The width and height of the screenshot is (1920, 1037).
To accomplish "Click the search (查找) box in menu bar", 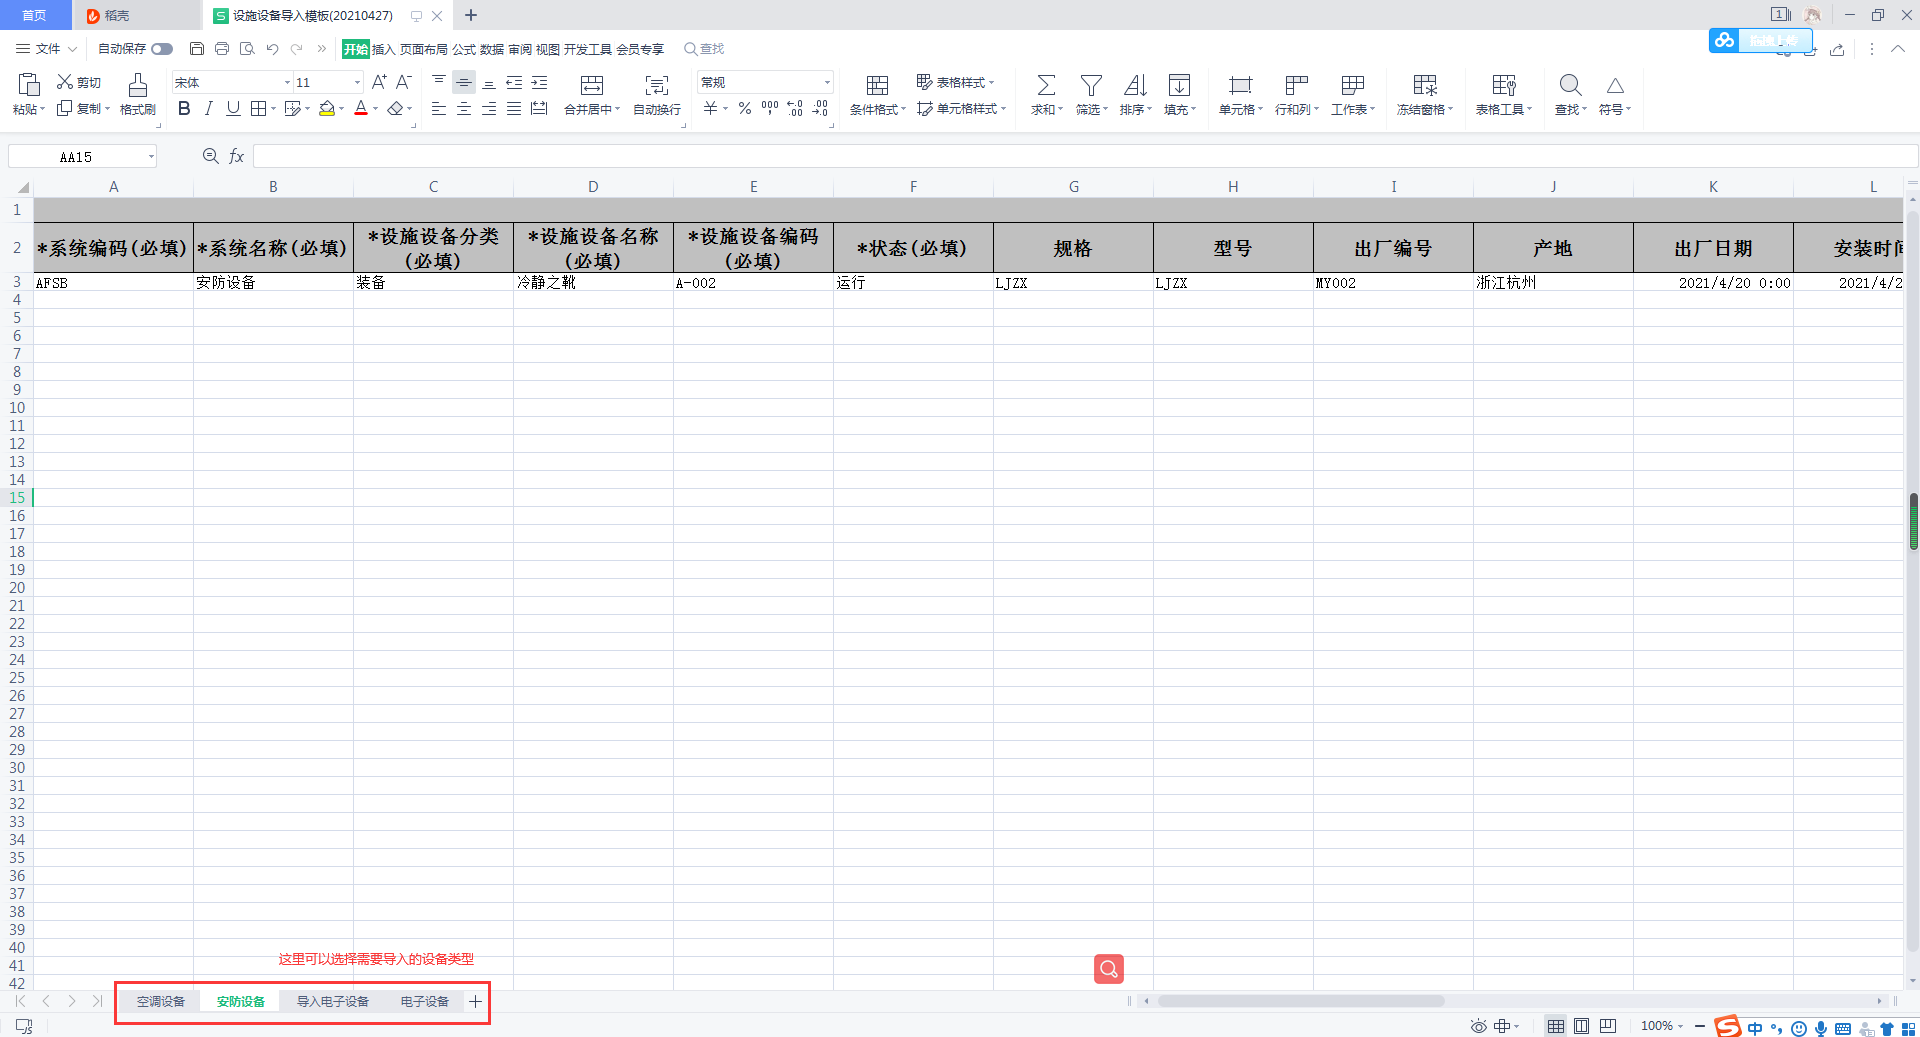I will (705, 49).
